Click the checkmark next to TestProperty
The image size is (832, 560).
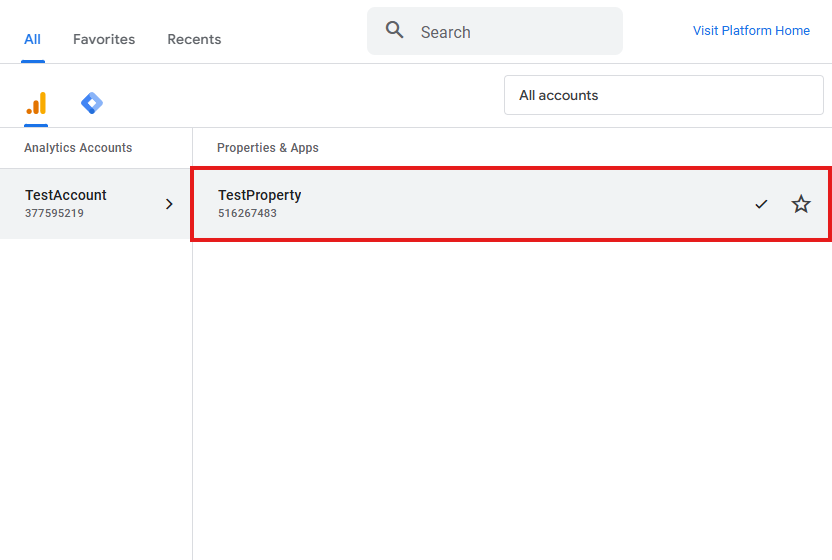pyautogui.click(x=761, y=204)
